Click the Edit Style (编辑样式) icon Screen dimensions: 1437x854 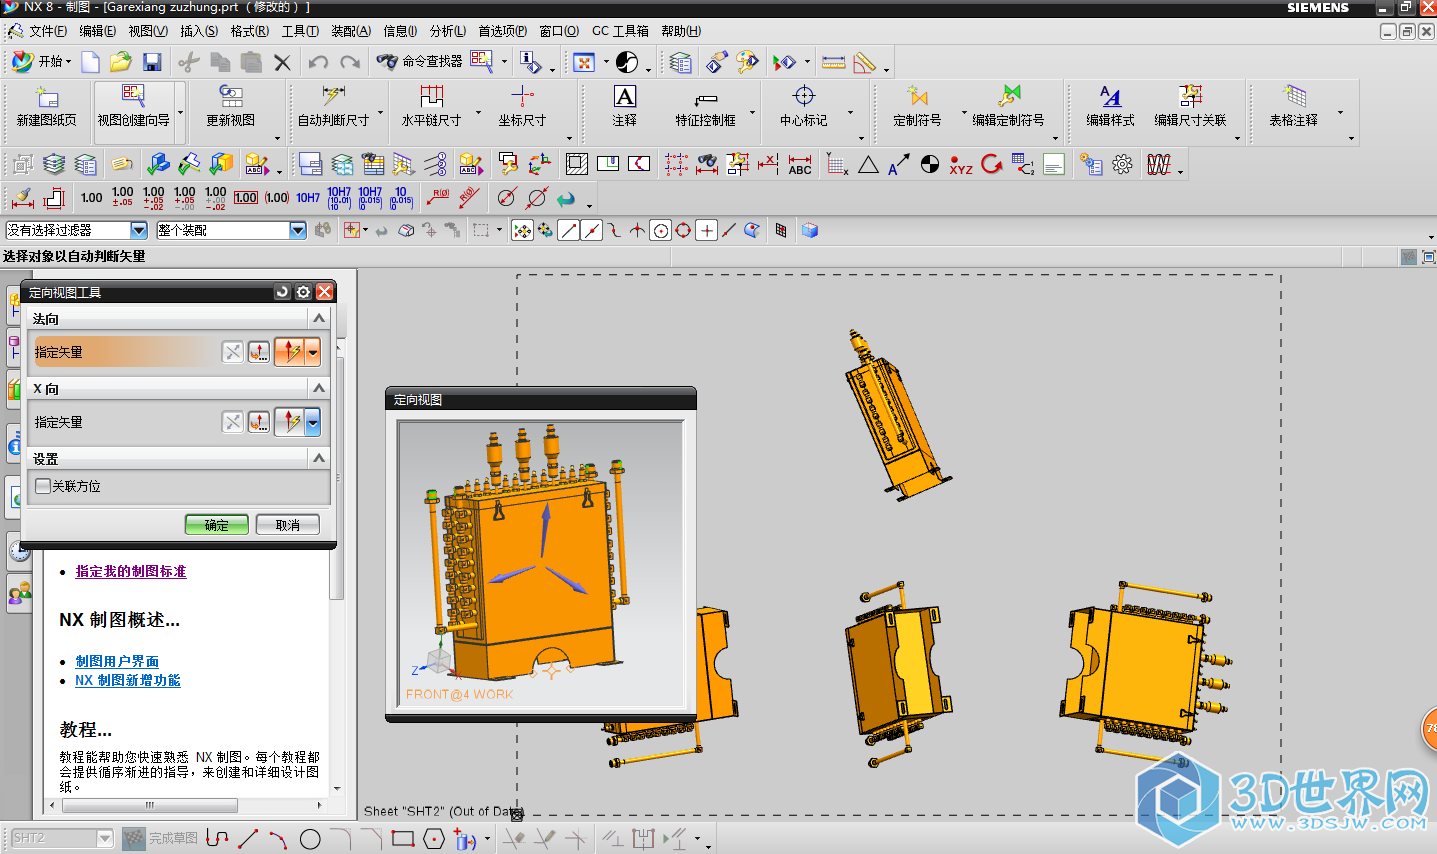1110,96
